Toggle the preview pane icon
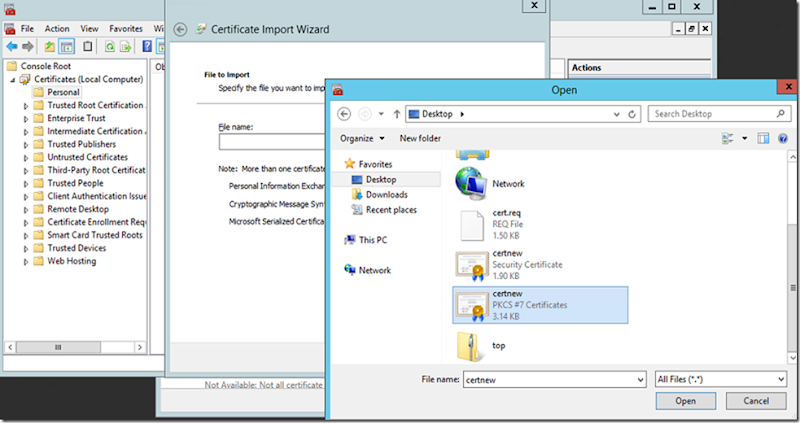The width and height of the screenshot is (800, 423). pos(762,138)
